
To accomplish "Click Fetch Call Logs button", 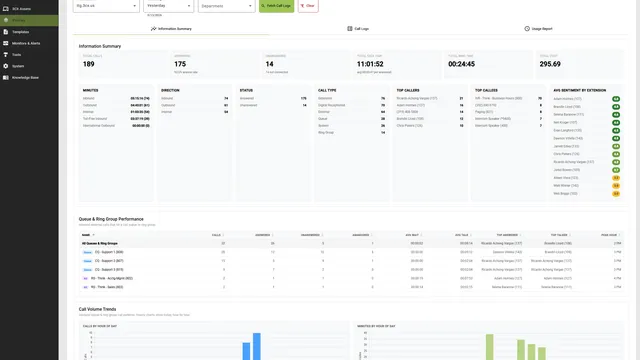I will pyautogui.click(x=276, y=6).
